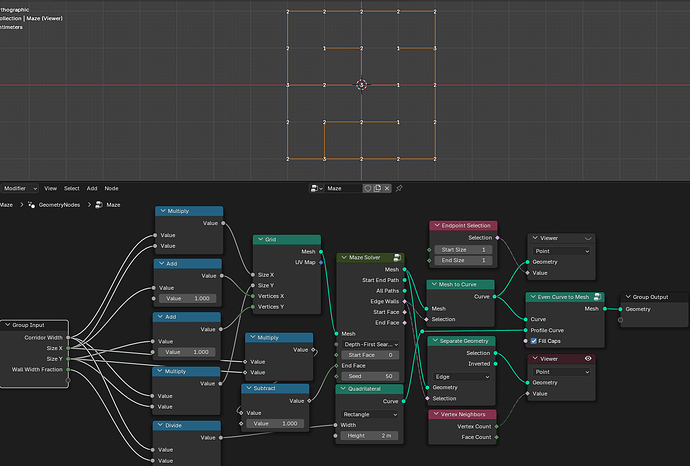The height and width of the screenshot is (466, 690).
Task: Click the Value 1.000 field on the lower Add node
Action: 187,352
